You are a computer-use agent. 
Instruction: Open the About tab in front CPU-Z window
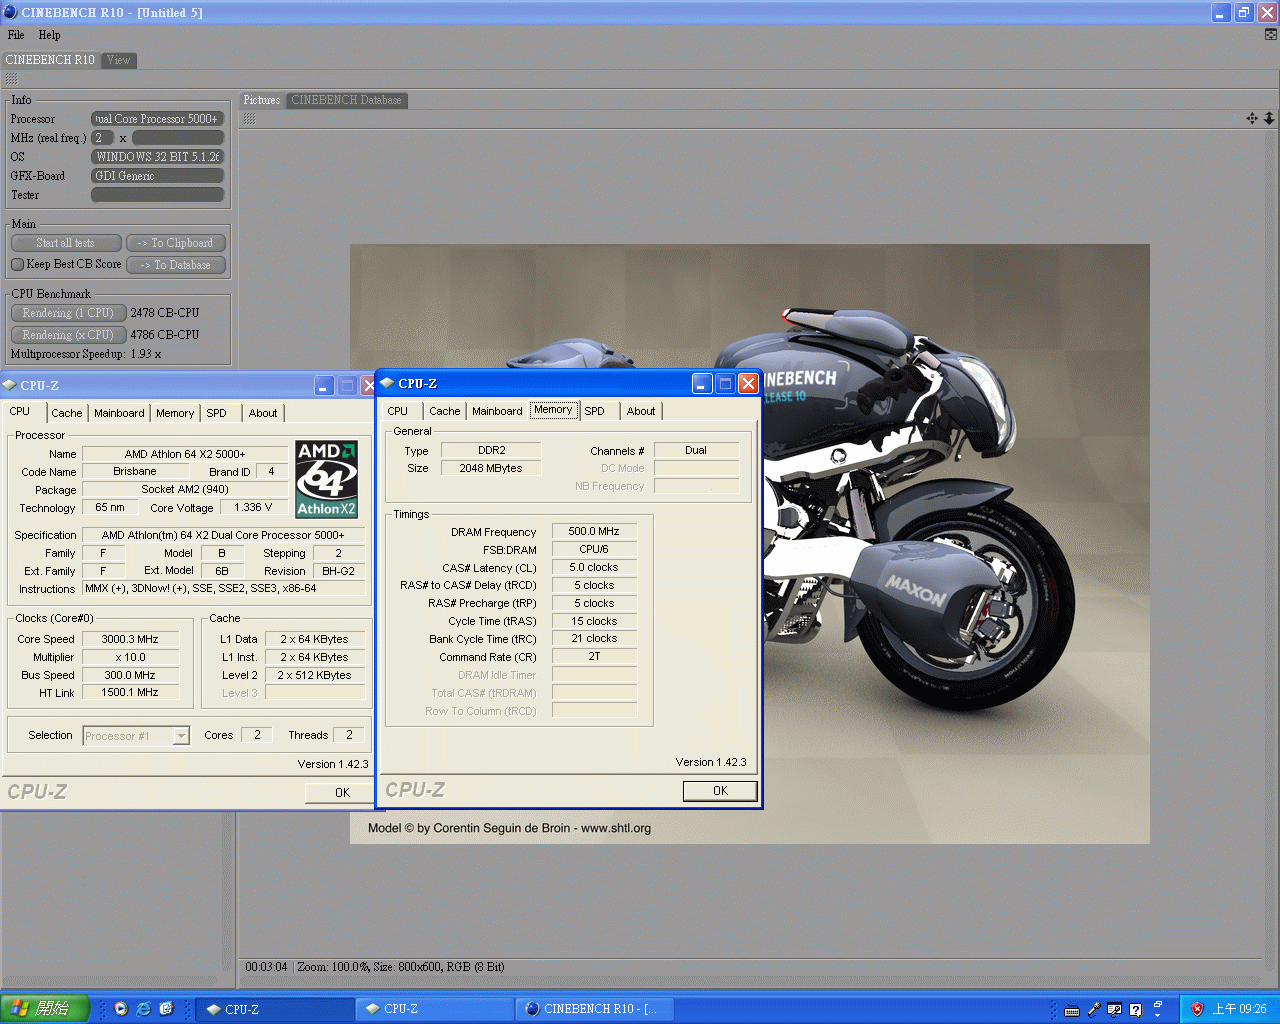point(641,411)
